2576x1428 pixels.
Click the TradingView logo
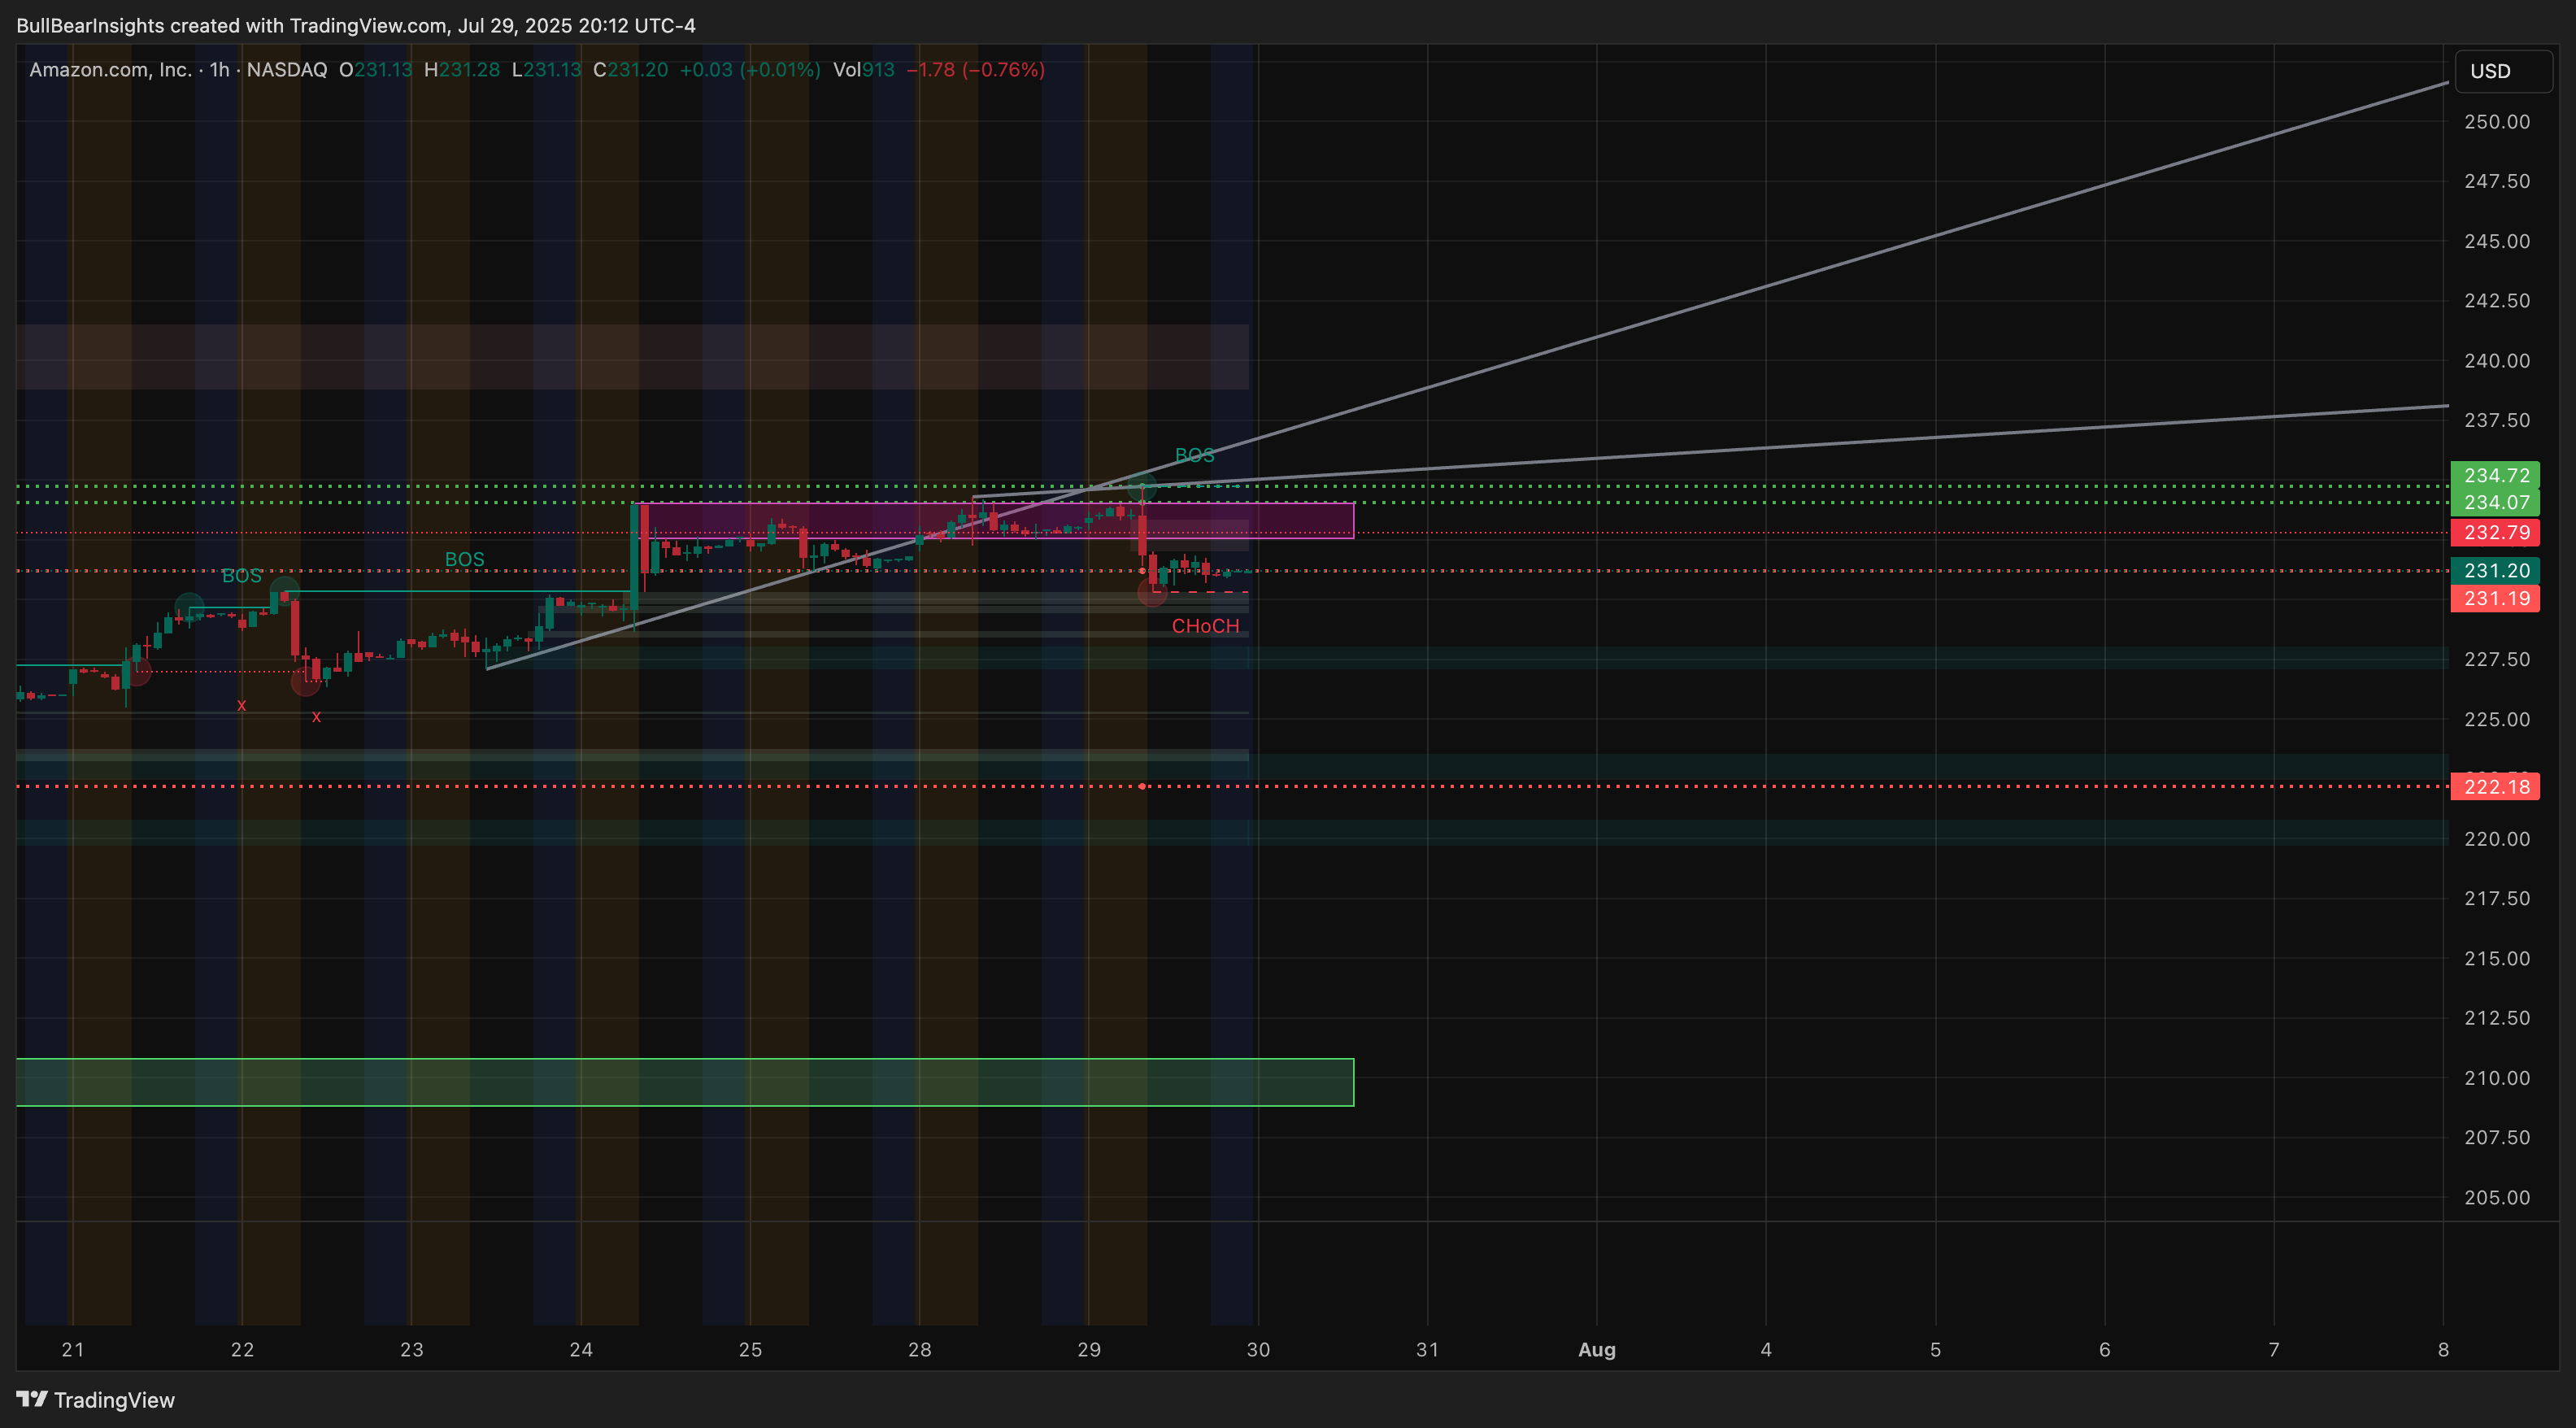[x=95, y=1399]
